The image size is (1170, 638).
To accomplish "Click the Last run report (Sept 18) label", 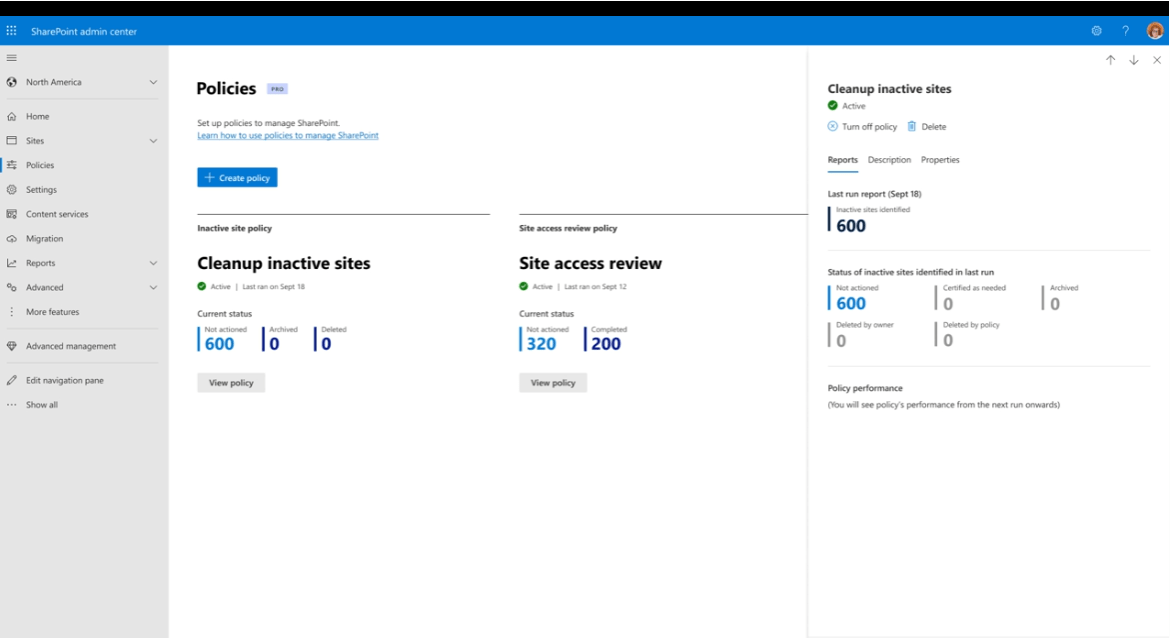I will coord(875,194).
